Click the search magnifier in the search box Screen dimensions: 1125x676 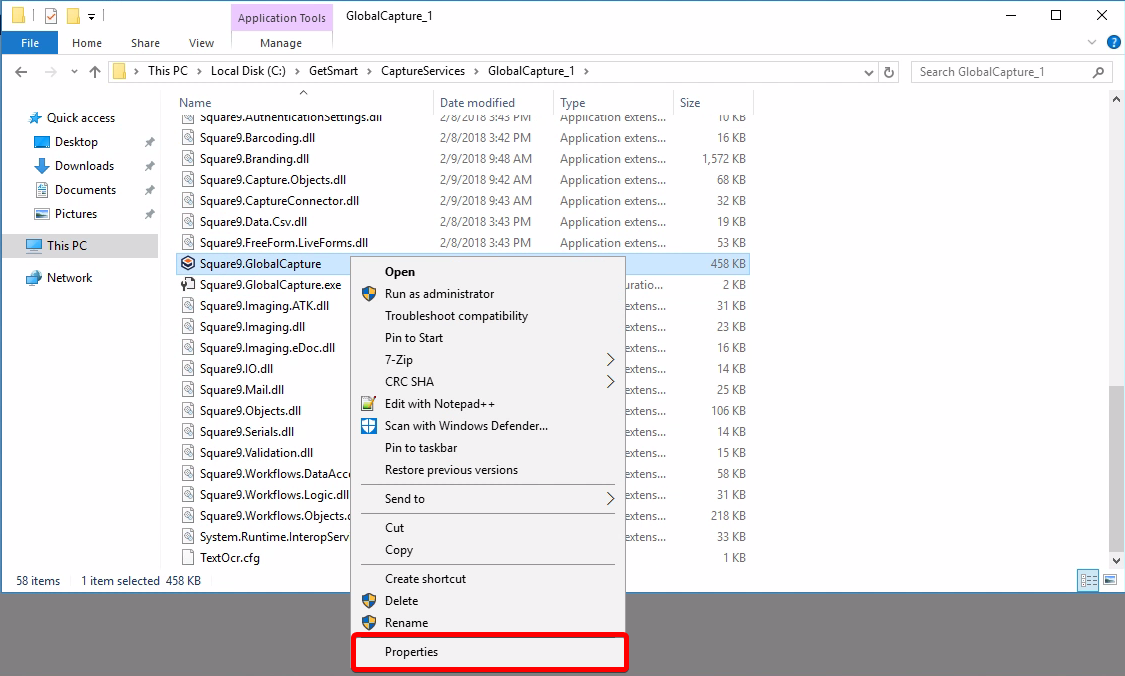(1097, 72)
